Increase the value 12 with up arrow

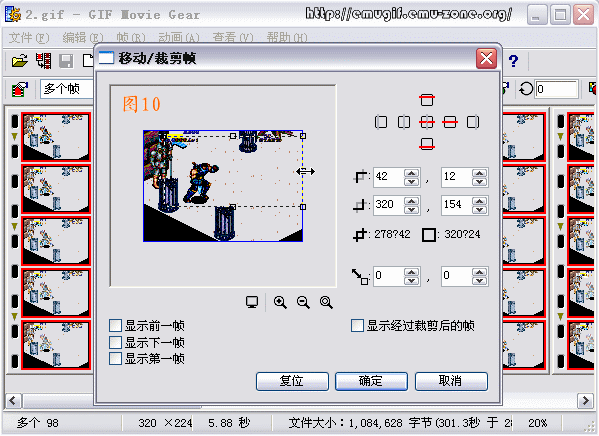pos(479,173)
